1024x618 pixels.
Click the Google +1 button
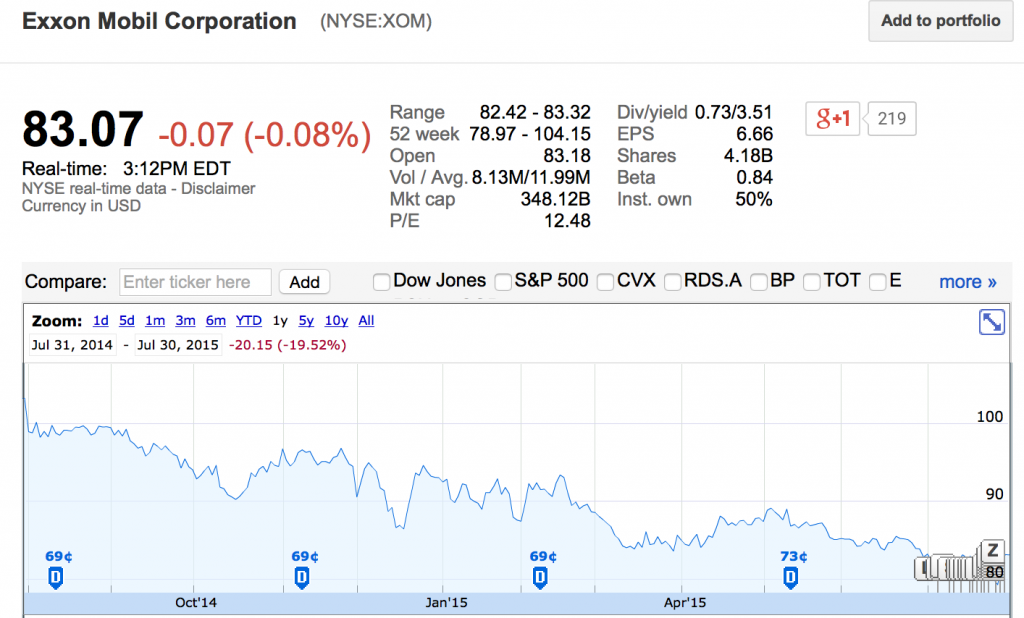[832, 120]
